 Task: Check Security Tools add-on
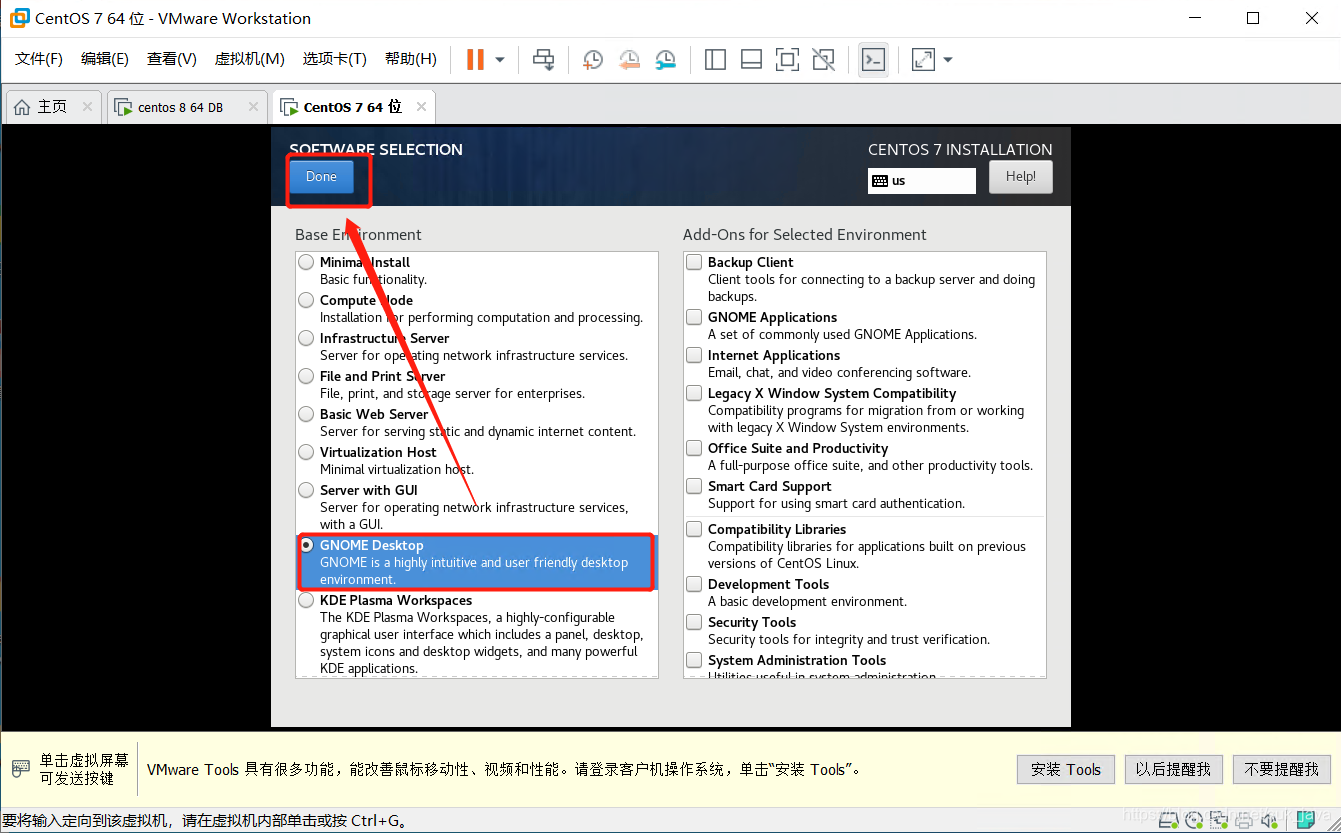694,622
